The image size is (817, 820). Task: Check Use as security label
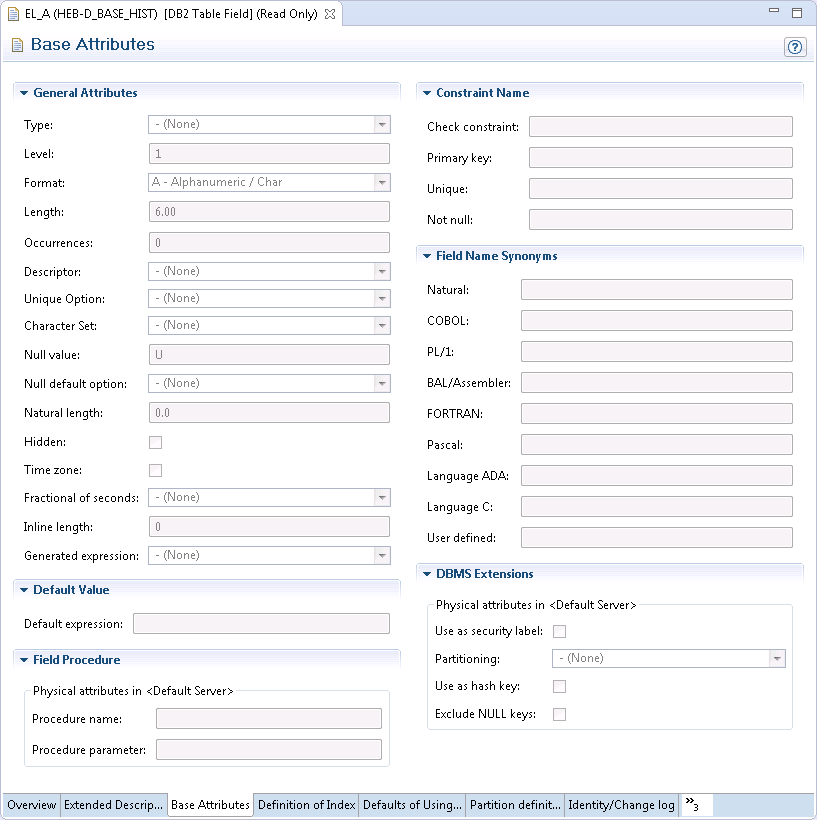pyautogui.click(x=560, y=631)
